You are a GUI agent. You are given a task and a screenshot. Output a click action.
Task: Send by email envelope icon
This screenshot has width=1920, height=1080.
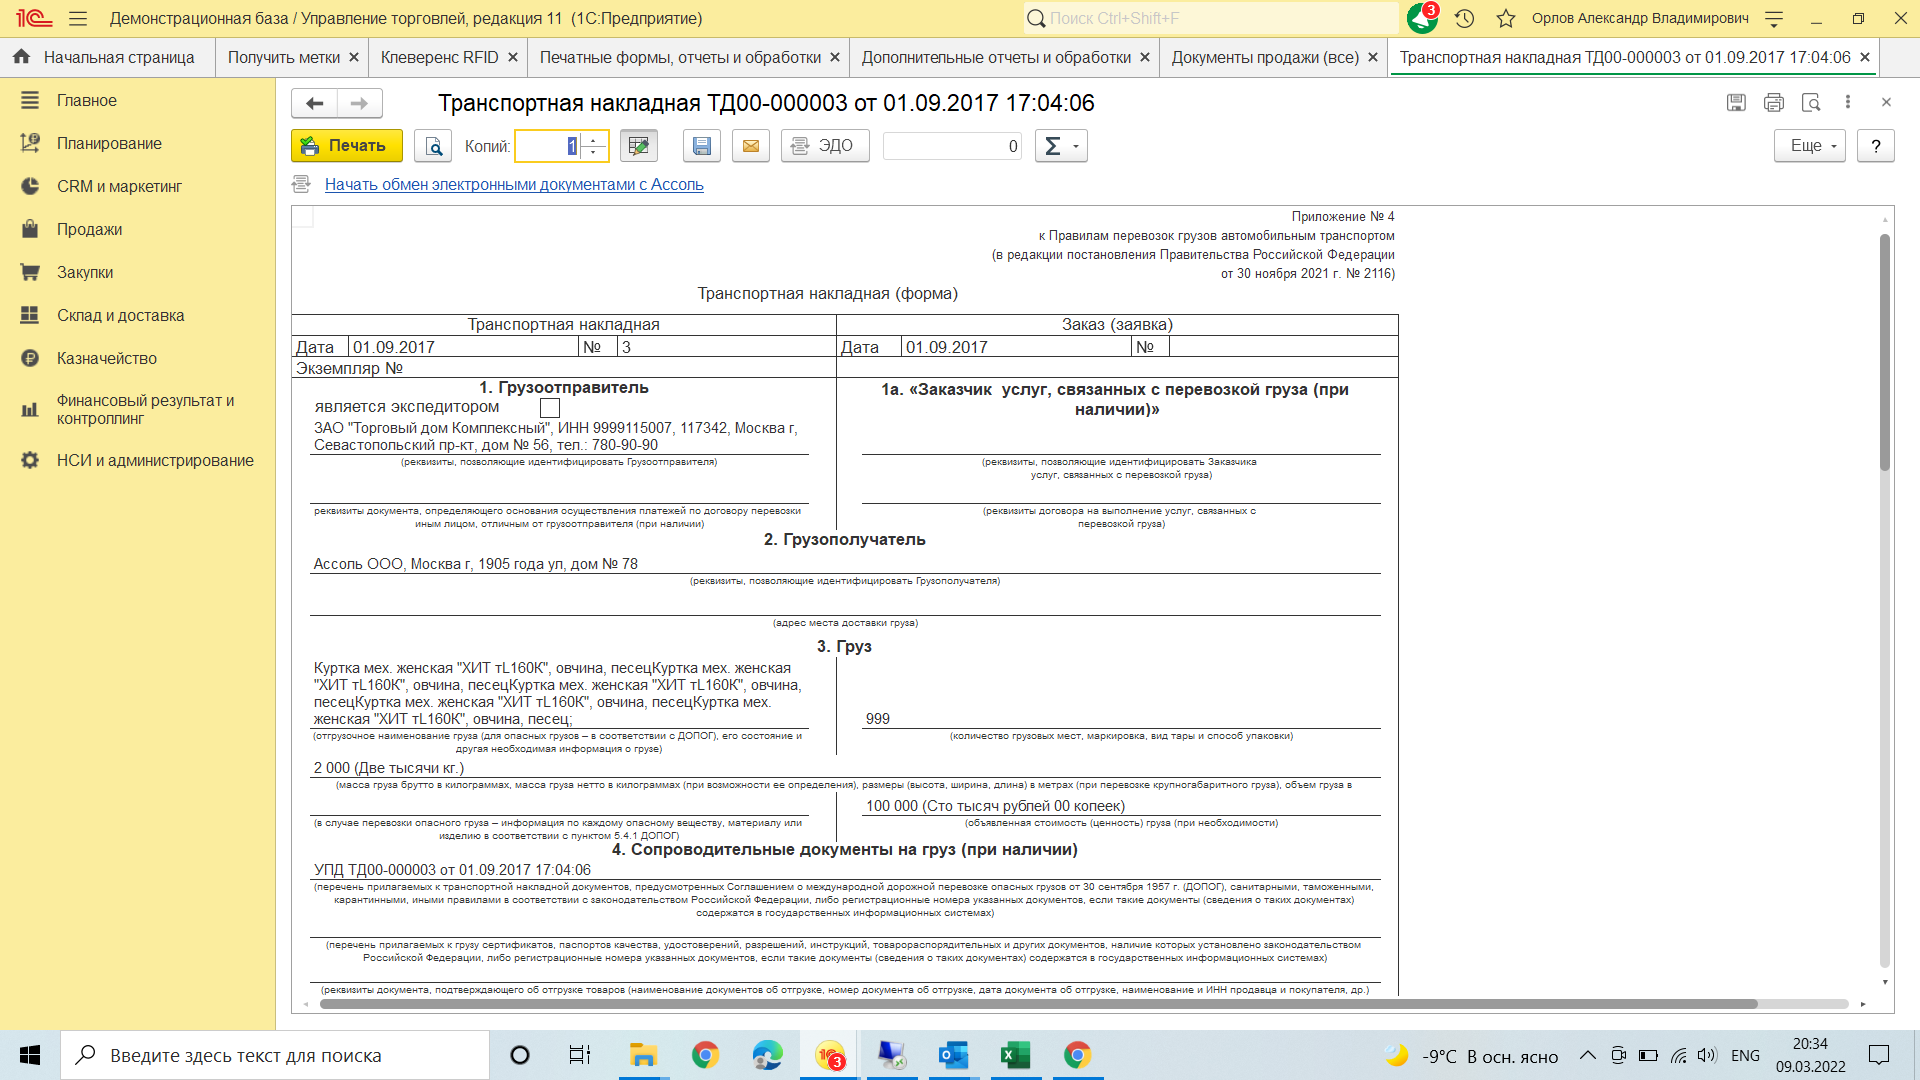click(750, 146)
